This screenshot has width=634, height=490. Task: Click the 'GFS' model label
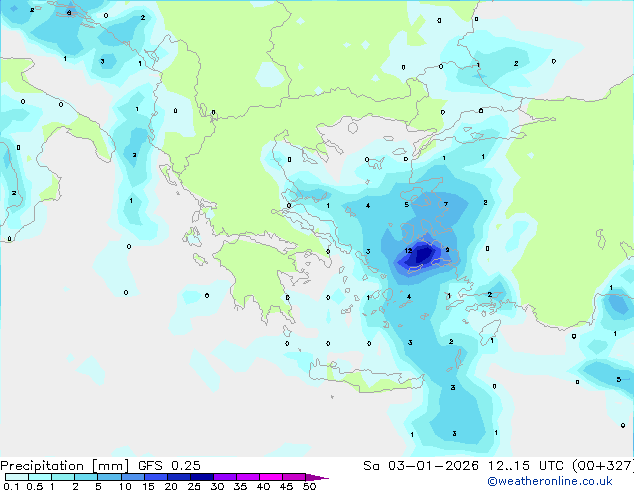[x=150, y=466]
